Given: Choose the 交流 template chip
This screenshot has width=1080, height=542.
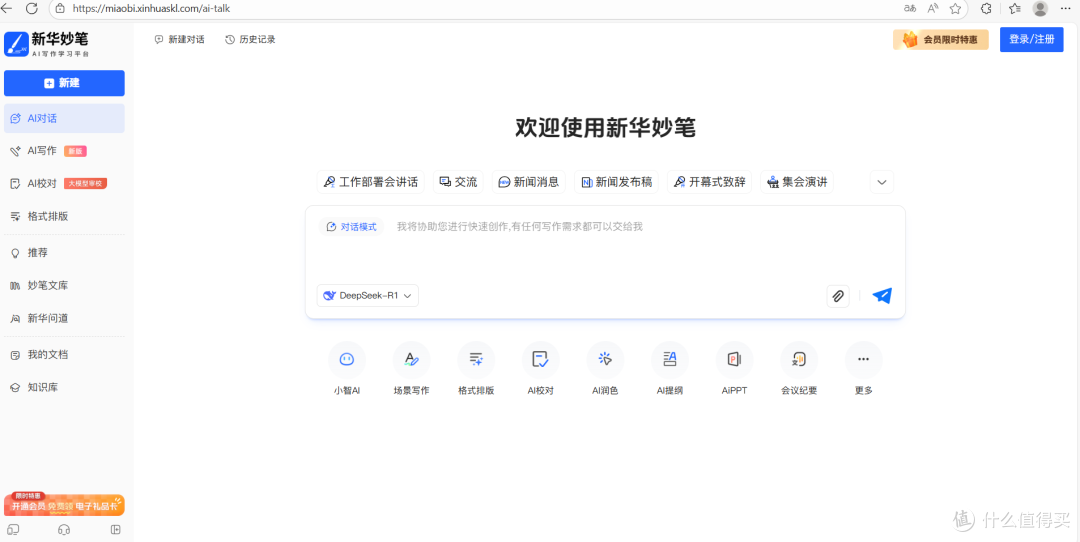Looking at the screenshot, I should [458, 182].
